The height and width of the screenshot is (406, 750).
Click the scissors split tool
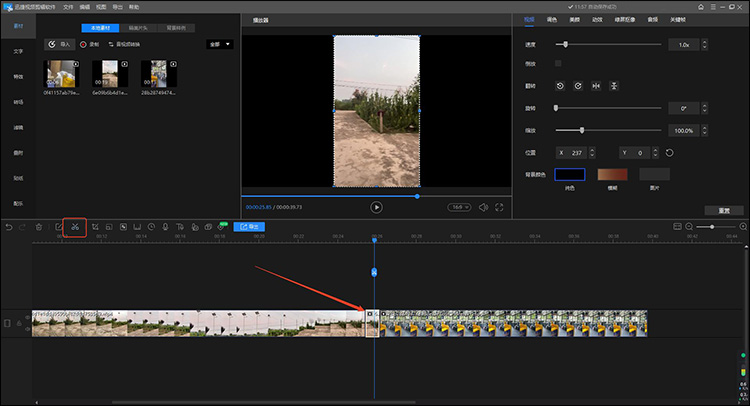[75, 227]
